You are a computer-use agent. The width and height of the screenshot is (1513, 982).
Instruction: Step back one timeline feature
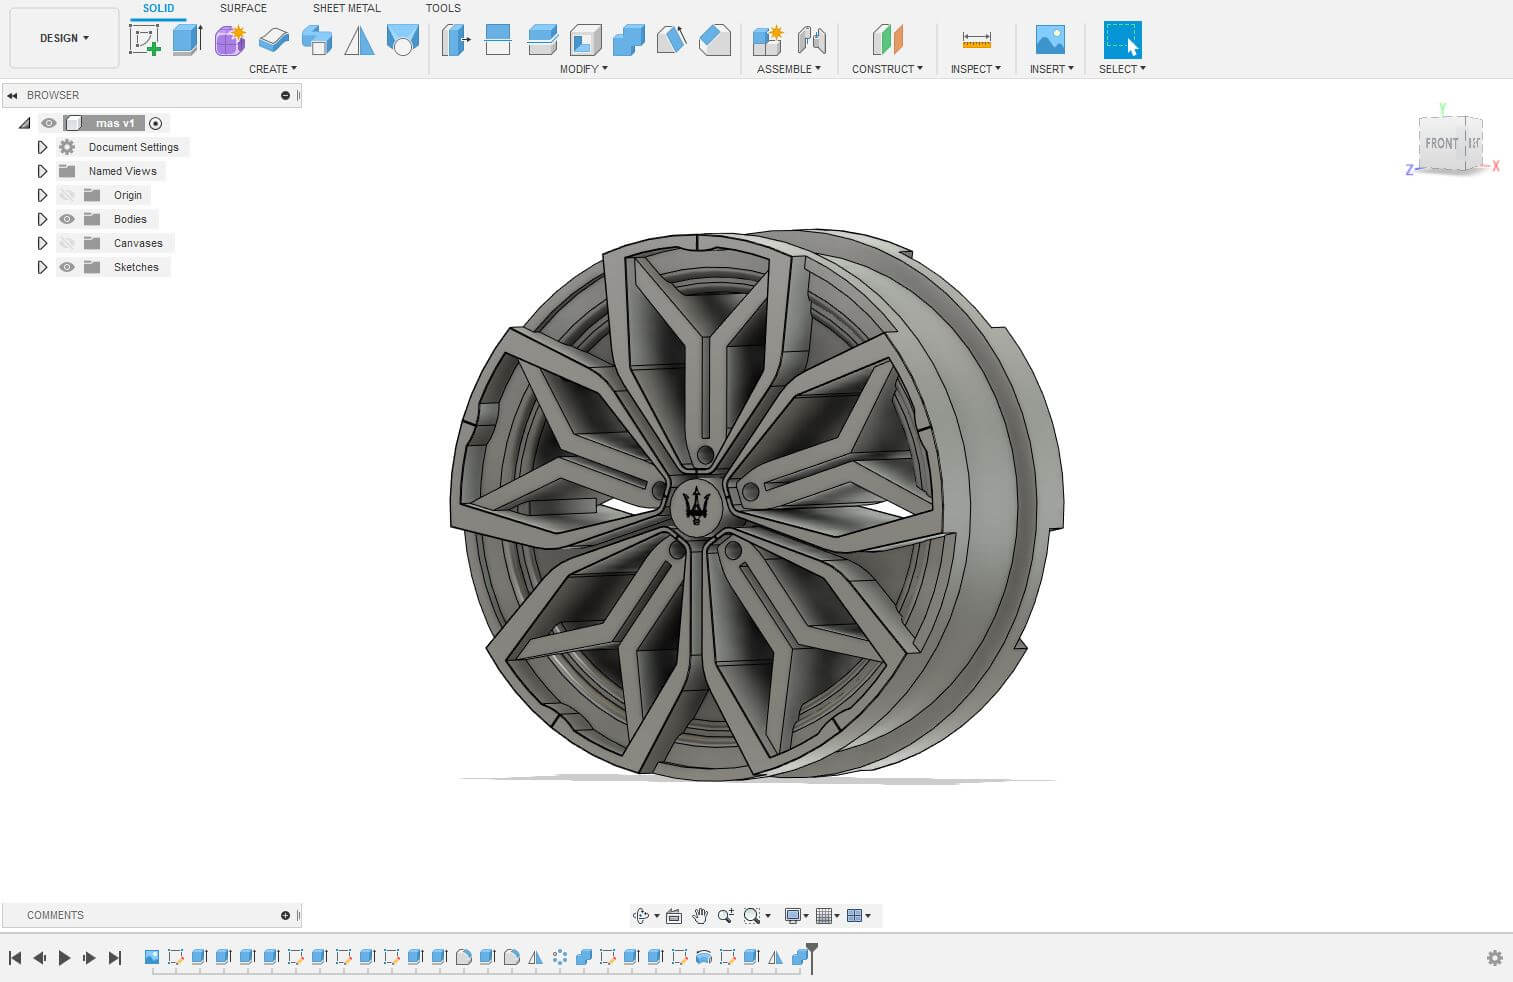(40, 958)
